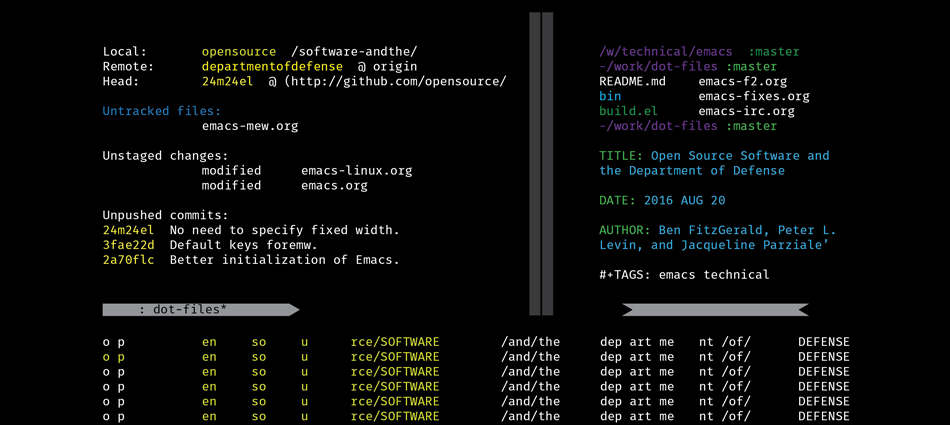Viewport: 950px width, 425px height.
Task: Select the date value "2016 AUG 20"
Action: click(684, 201)
